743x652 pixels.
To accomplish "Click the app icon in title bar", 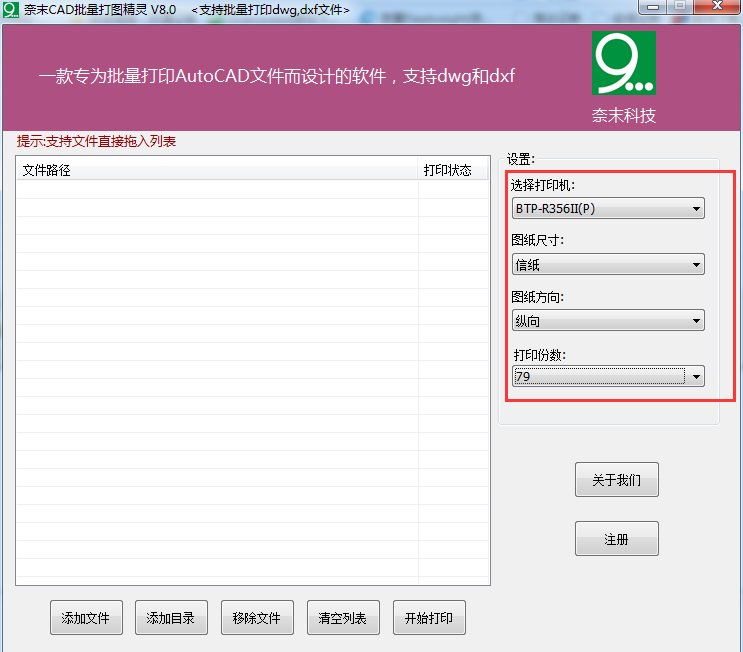I will point(10,9).
